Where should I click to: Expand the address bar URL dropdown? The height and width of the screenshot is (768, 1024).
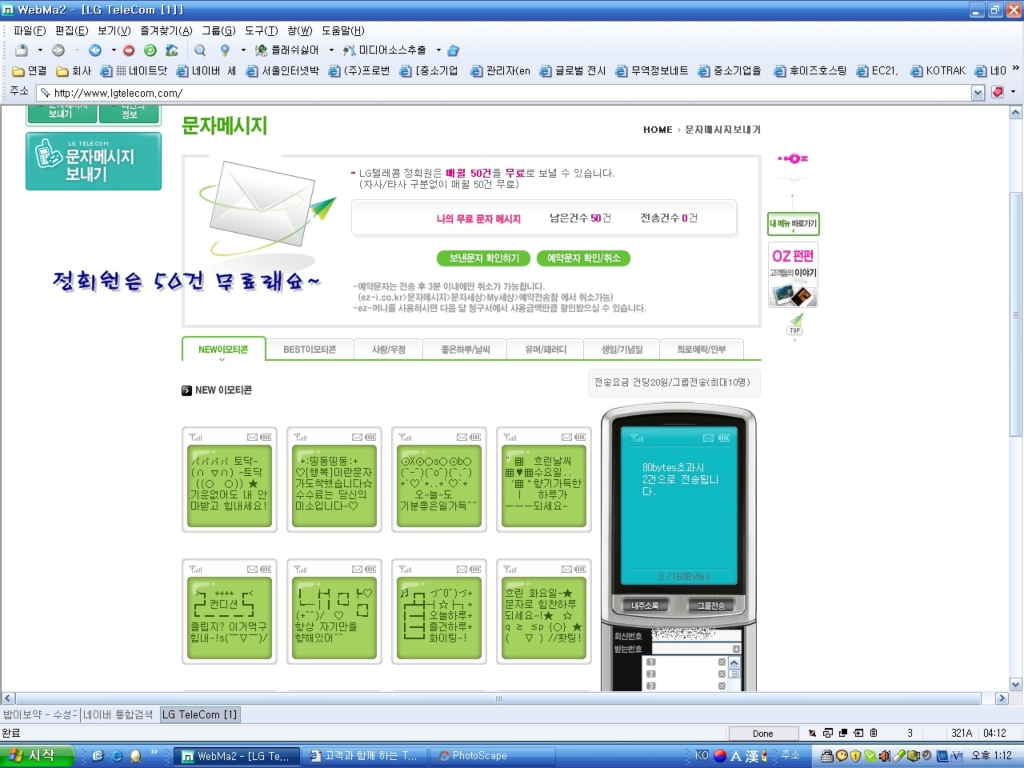[x=978, y=93]
